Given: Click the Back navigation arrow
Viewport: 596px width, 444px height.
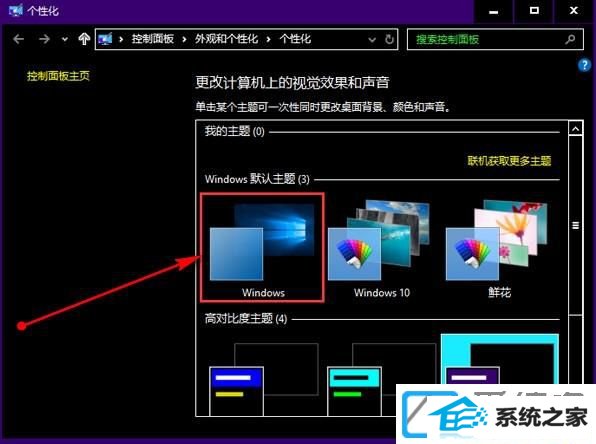Looking at the screenshot, I should [x=18, y=39].
